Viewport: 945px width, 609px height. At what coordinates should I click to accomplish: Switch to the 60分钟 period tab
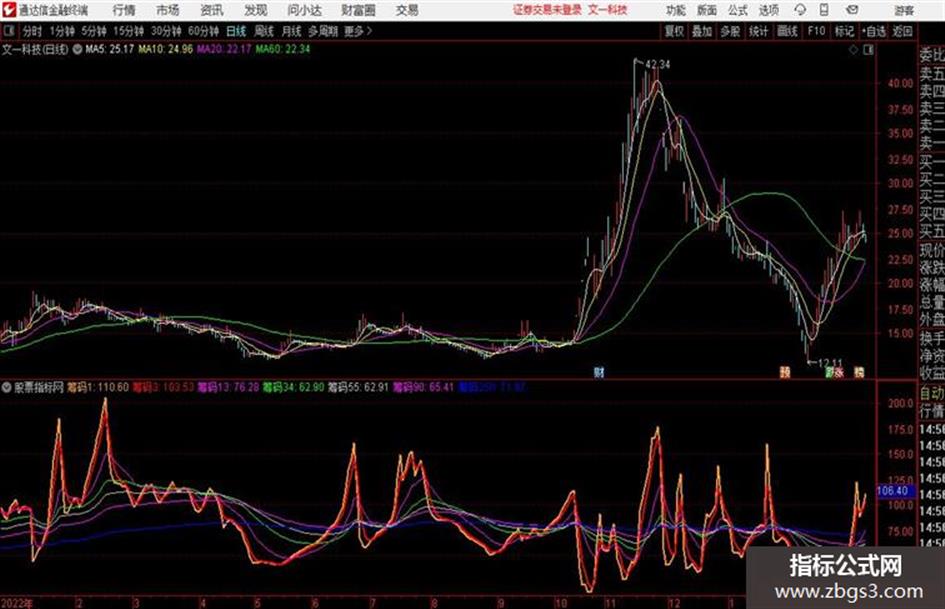pos(204,31)
